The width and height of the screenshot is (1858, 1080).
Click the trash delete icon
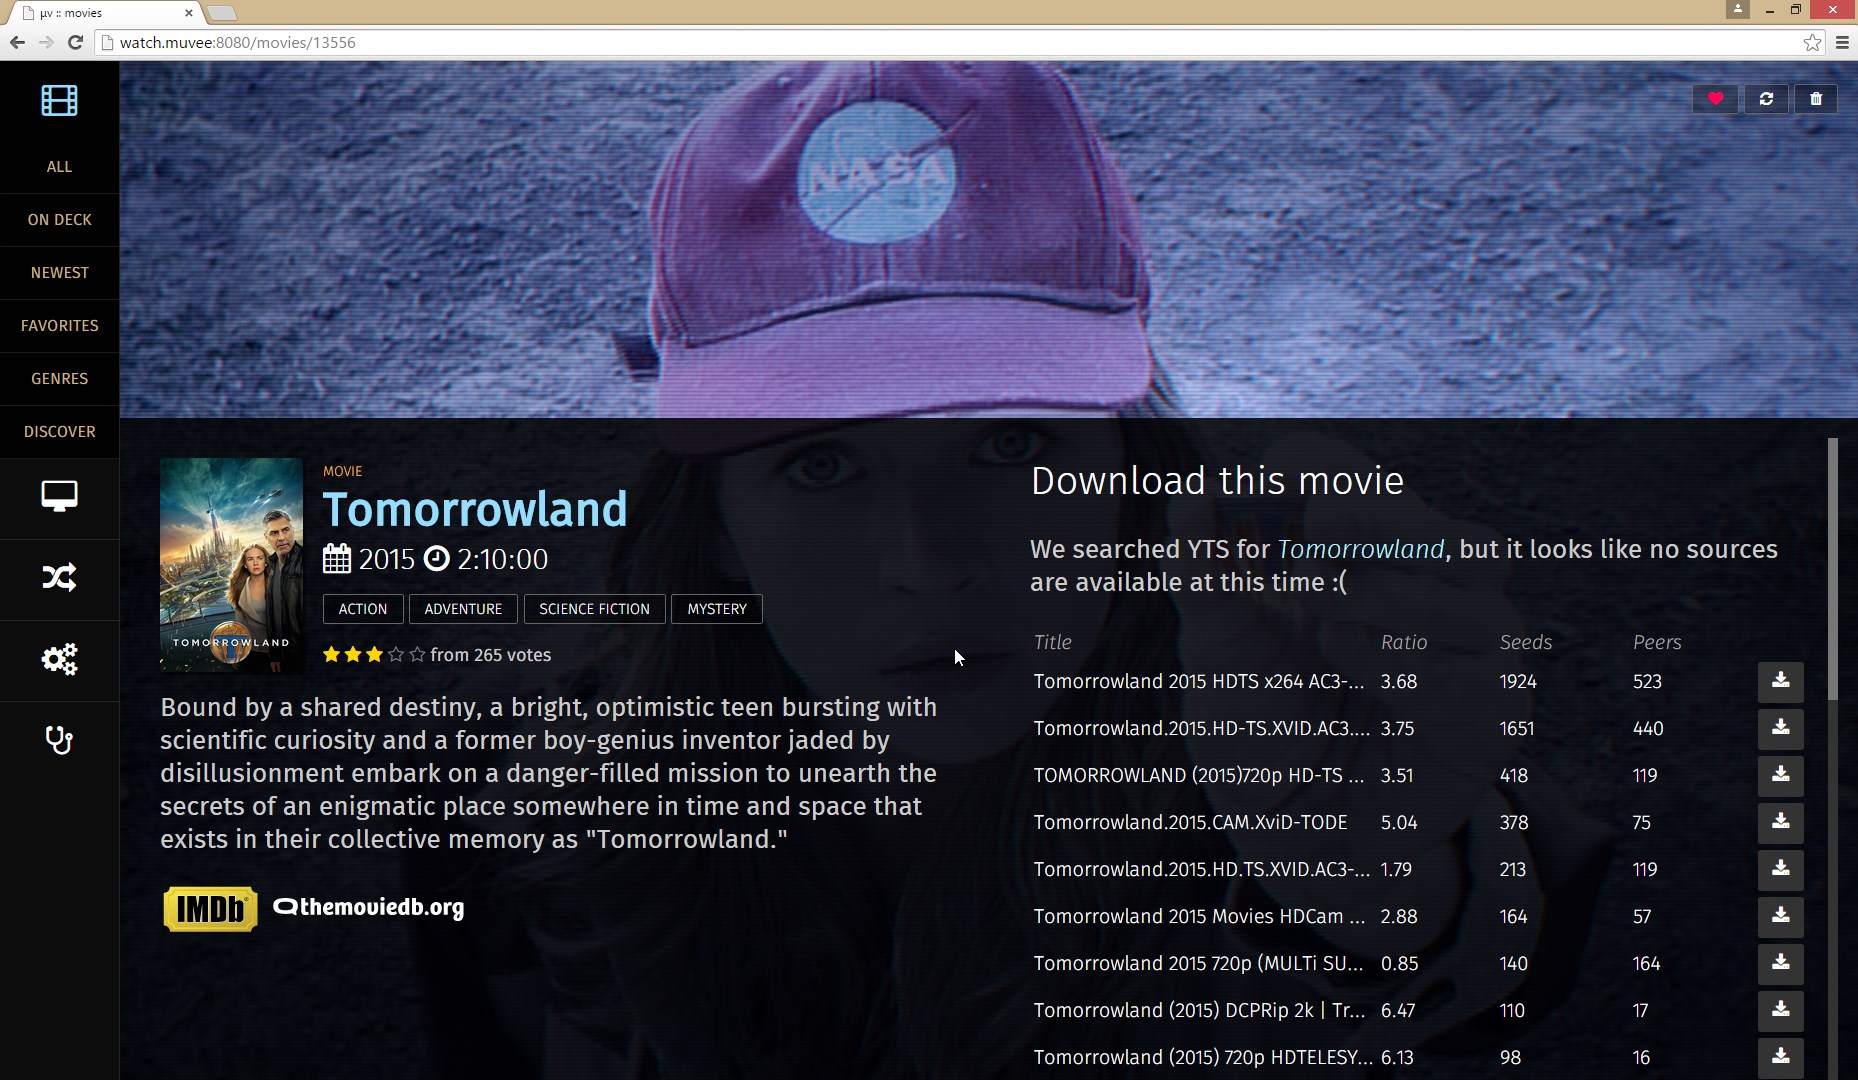tap(1816, 98)
